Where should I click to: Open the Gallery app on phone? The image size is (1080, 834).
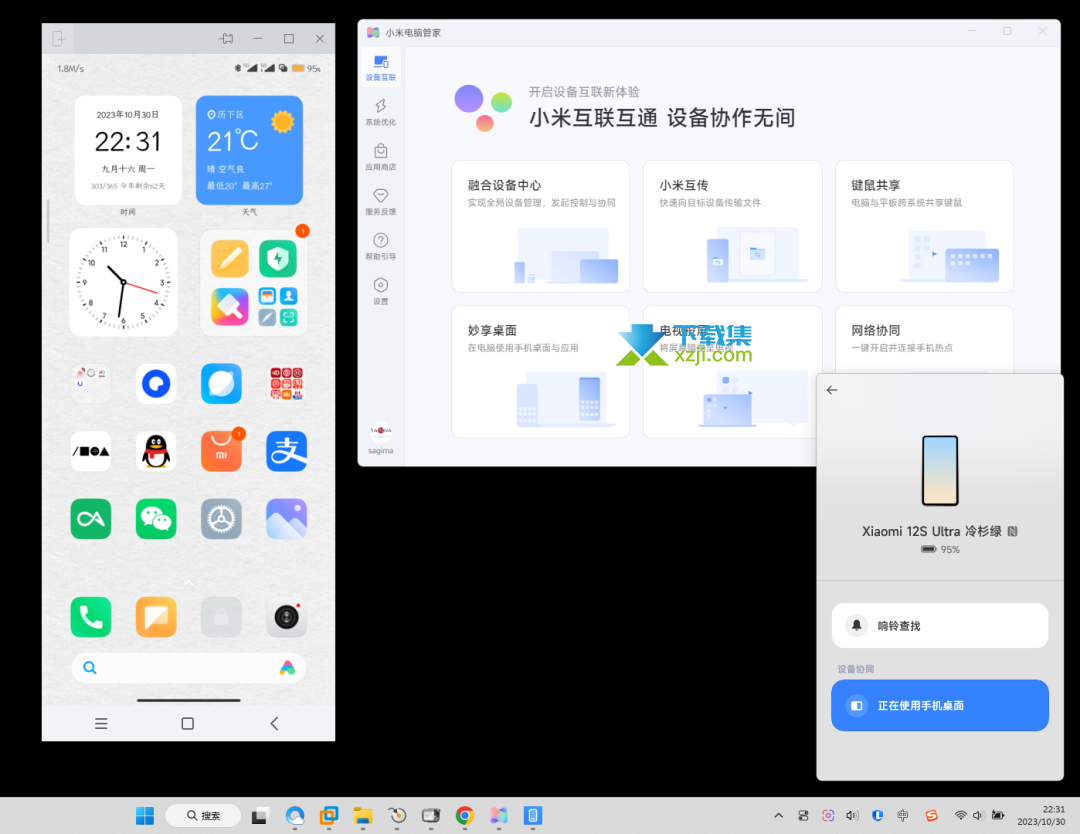coord(287,519)
